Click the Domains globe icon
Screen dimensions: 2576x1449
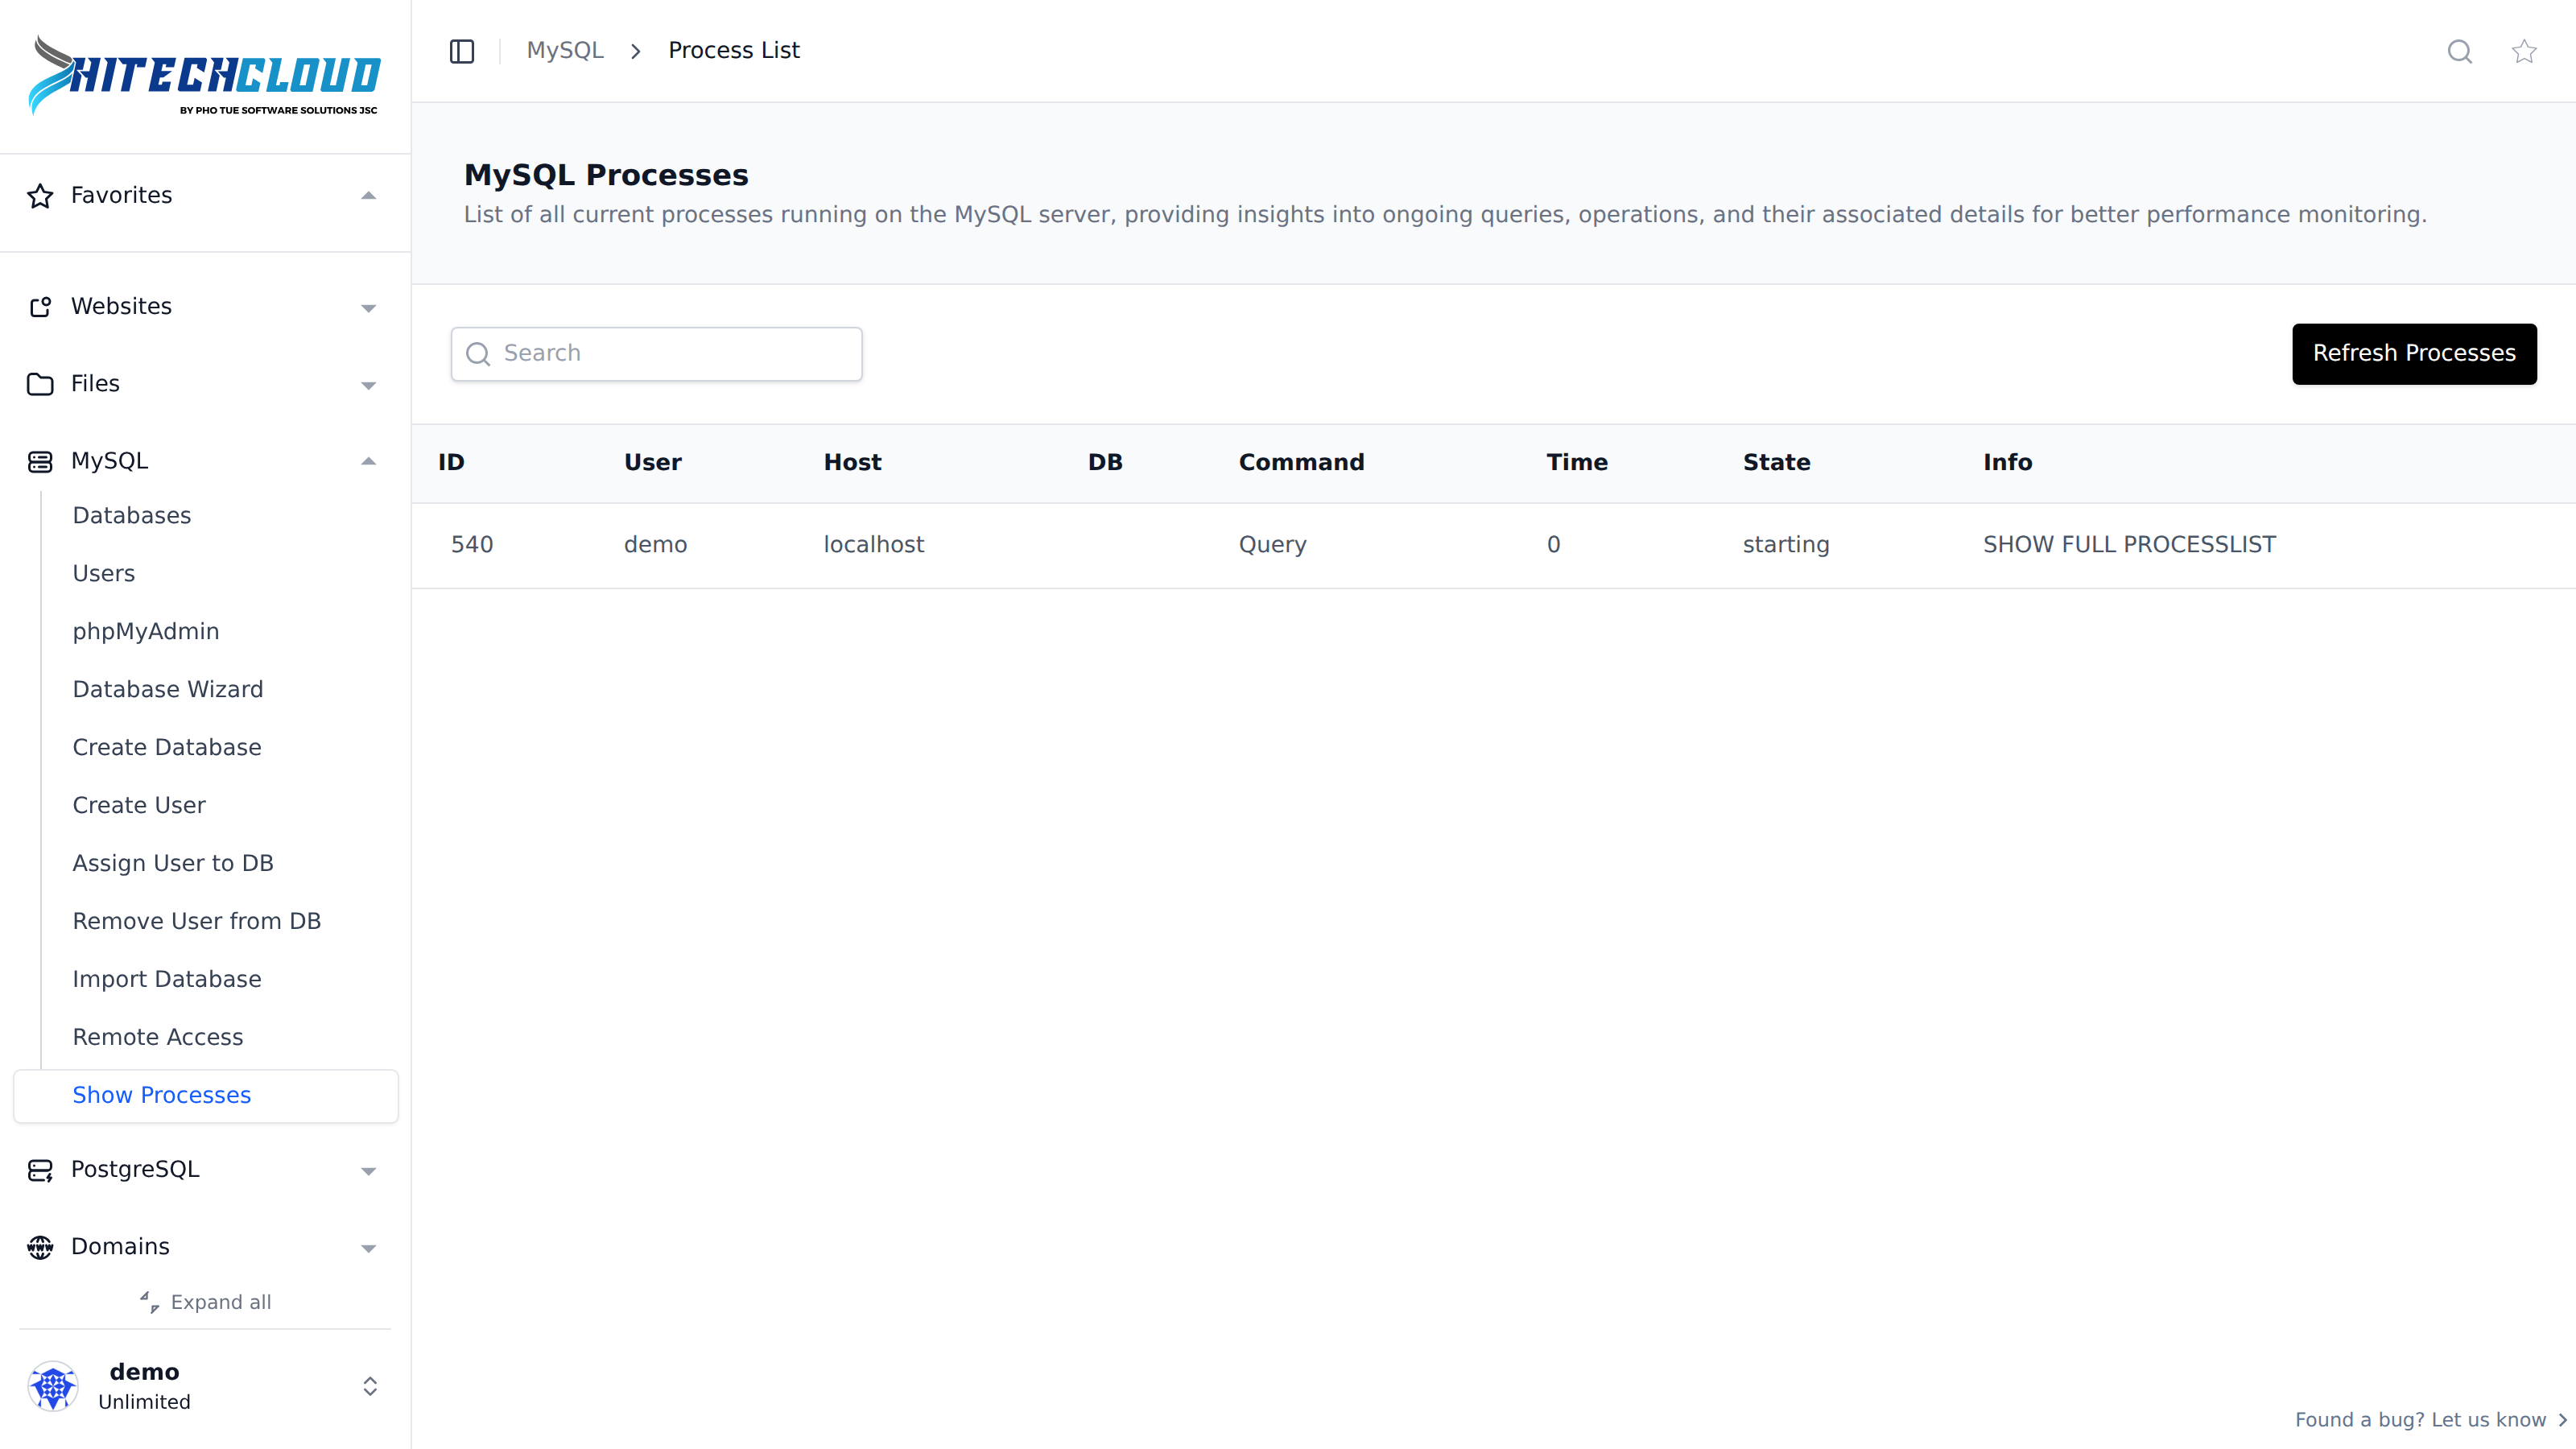(x=40, y=1247)
